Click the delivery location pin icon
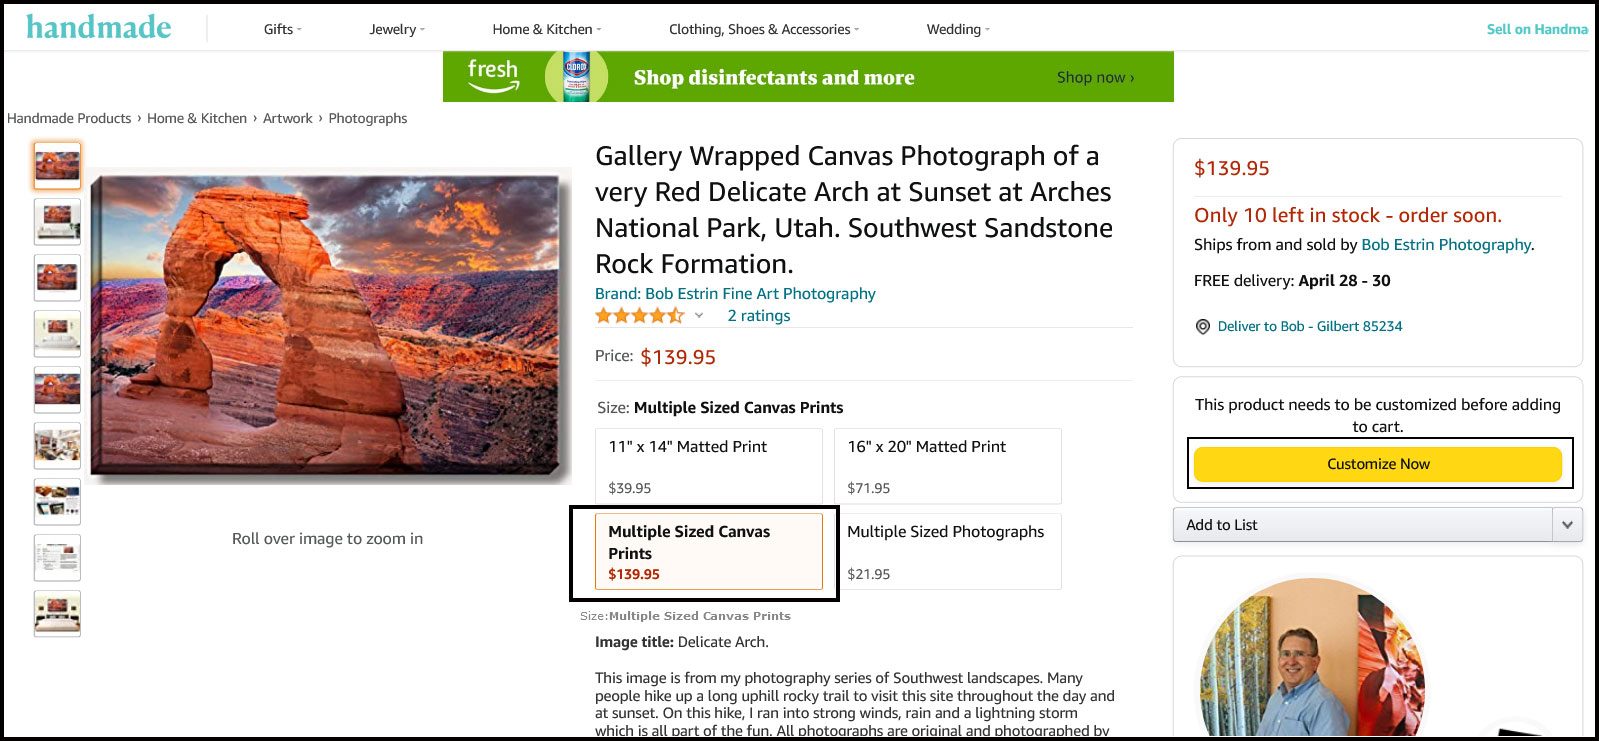This screenshot has height=741, width=1599. [1203, 327]
